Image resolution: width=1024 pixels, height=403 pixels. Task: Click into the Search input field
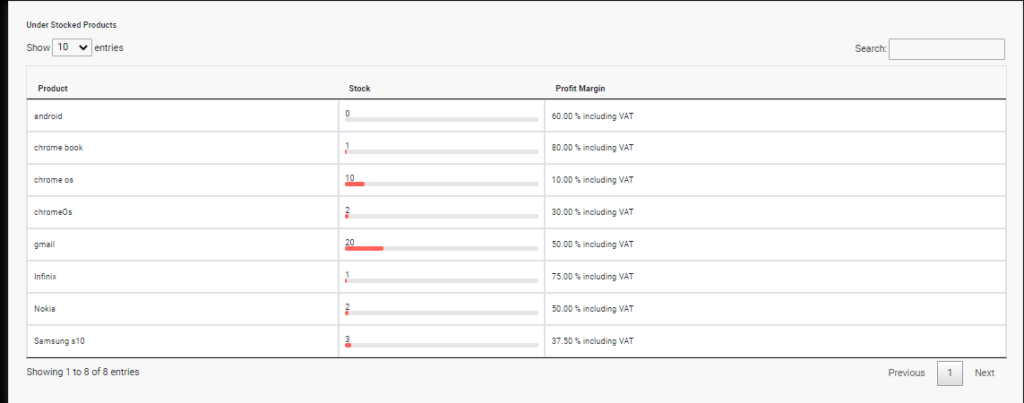point(946,49)
